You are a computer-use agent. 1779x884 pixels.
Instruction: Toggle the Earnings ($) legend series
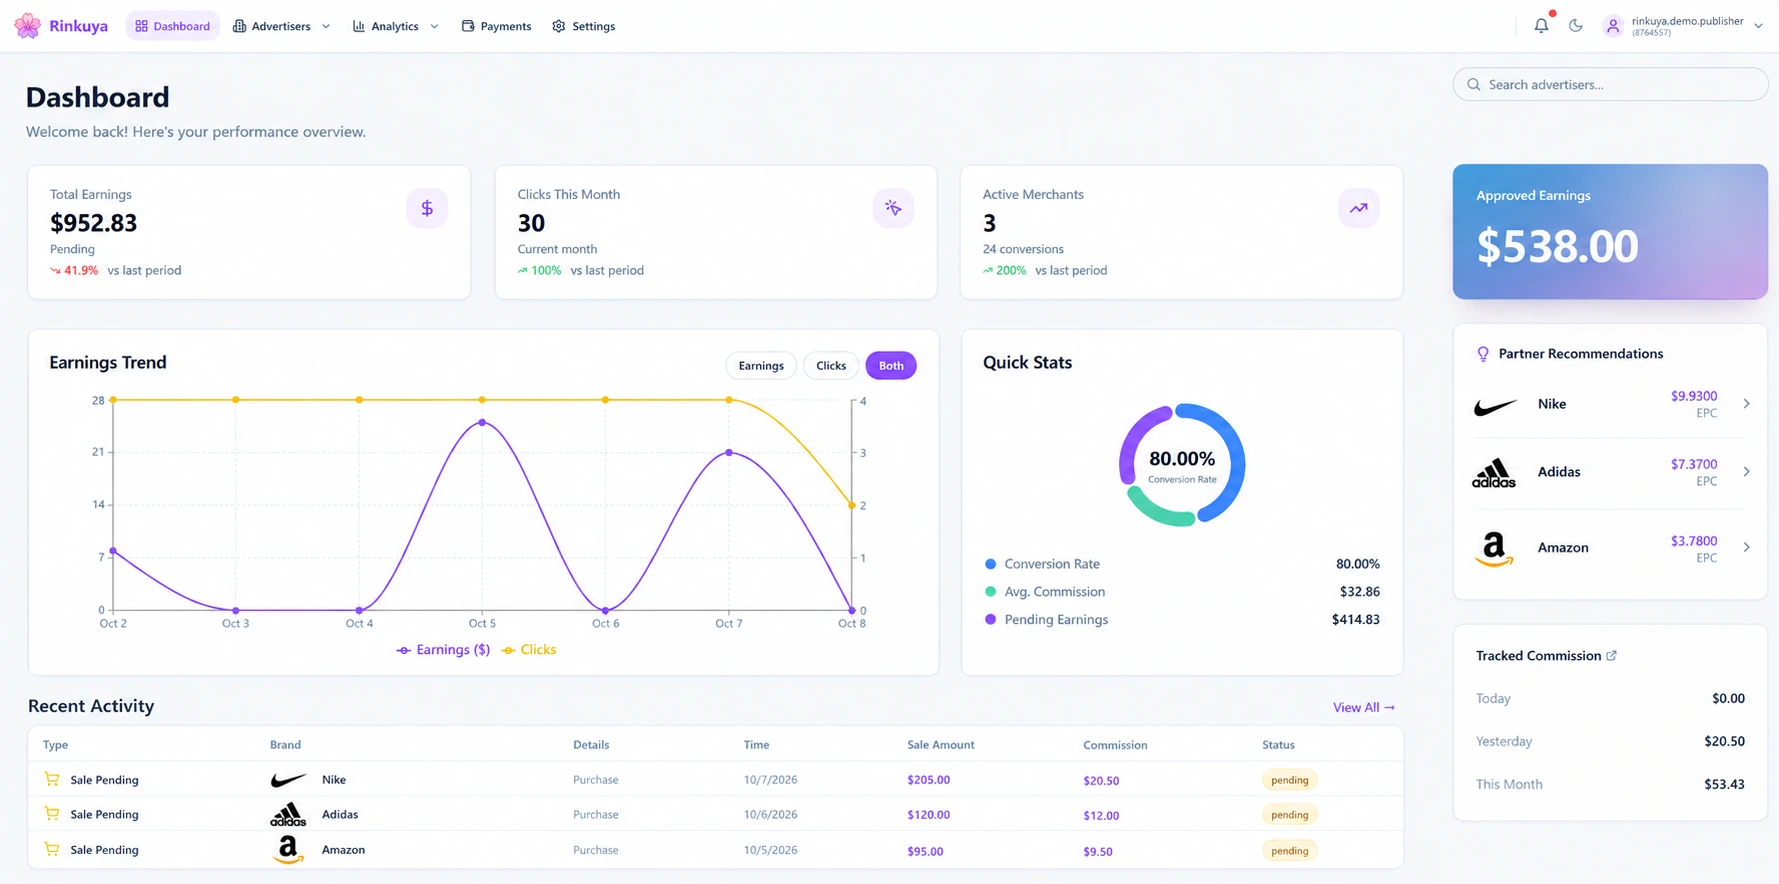[x=443, y=650]
